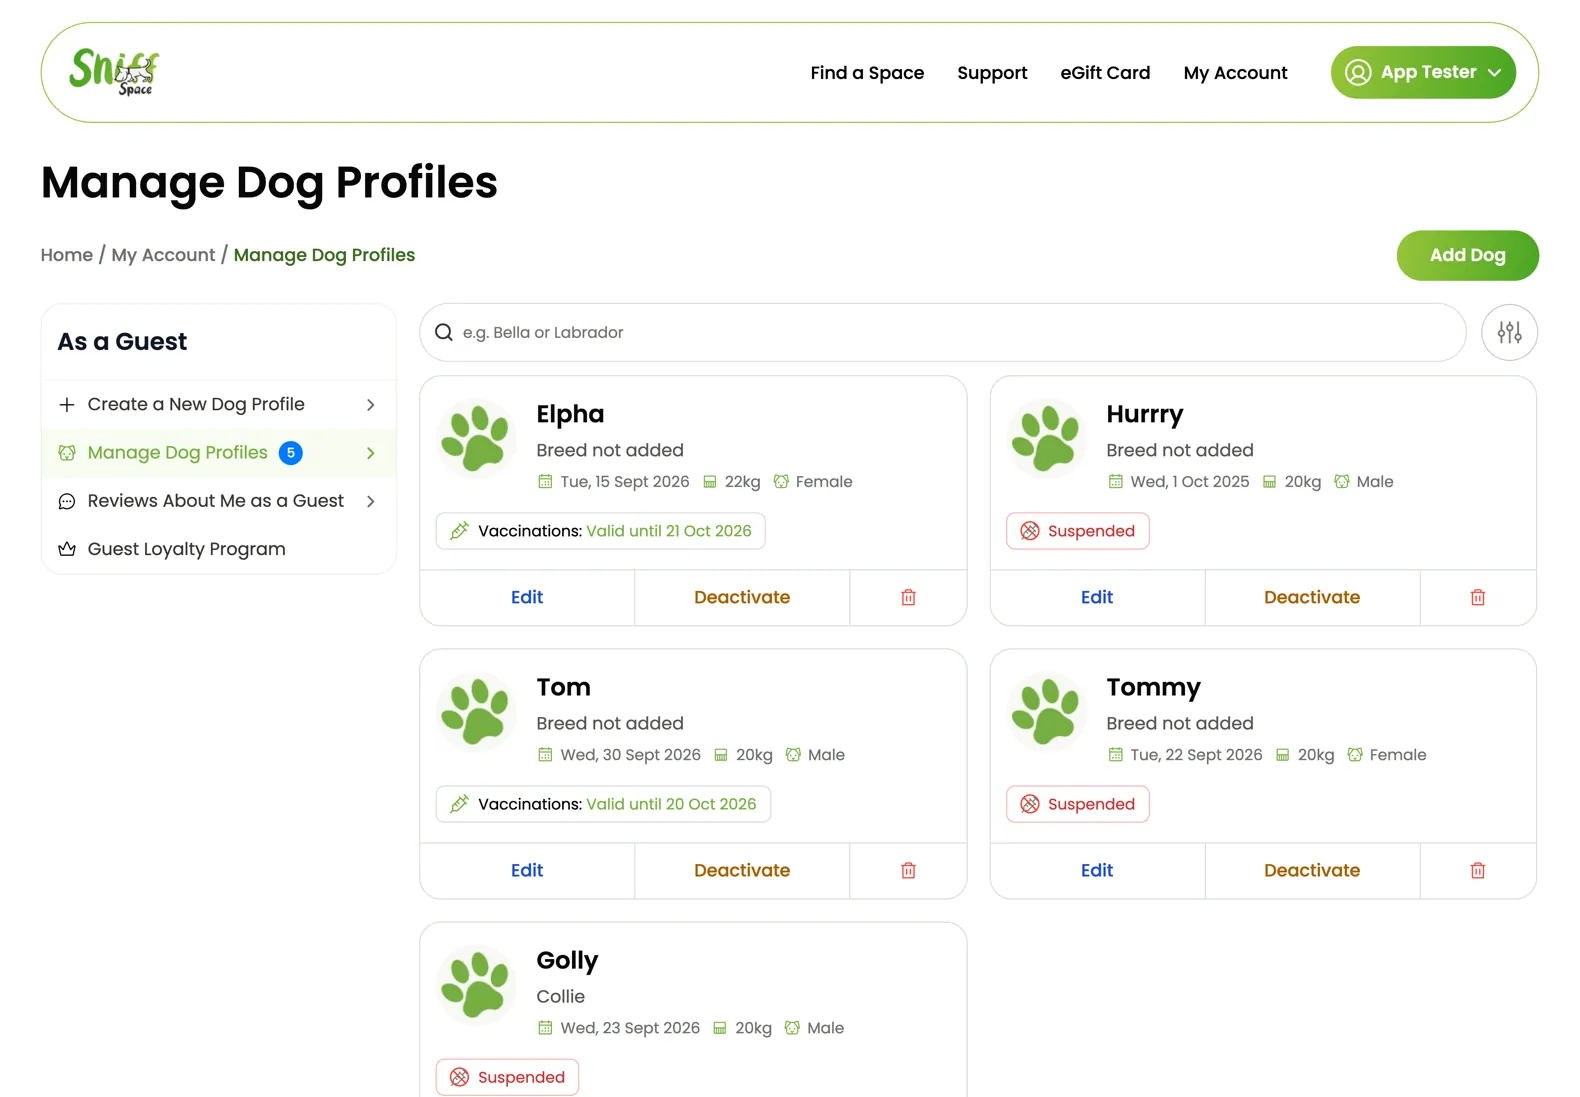Deactivate Hurrry's dog profile
This screenshot has height=1097, width=1580.
pyautogui.click(x=1312, y=597)
